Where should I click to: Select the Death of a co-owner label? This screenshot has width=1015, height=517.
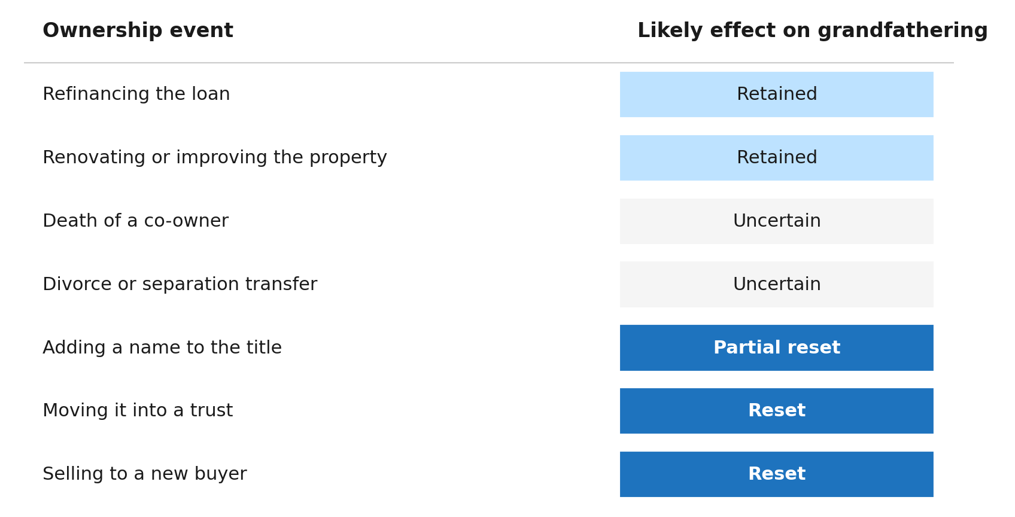point(135,221)
